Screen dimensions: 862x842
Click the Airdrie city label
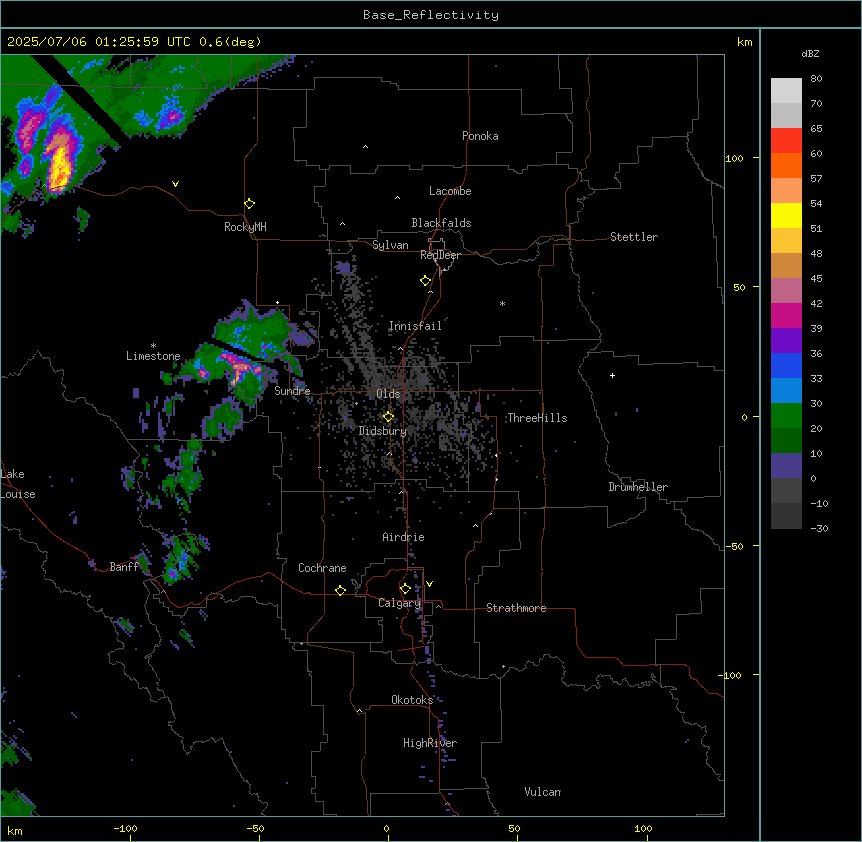404,537
